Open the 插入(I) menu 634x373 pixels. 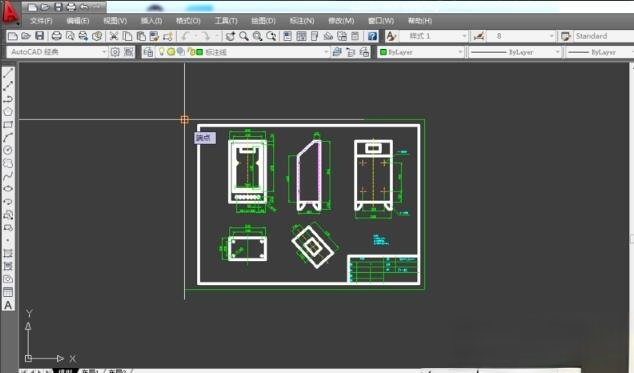[x=152, y=21]
